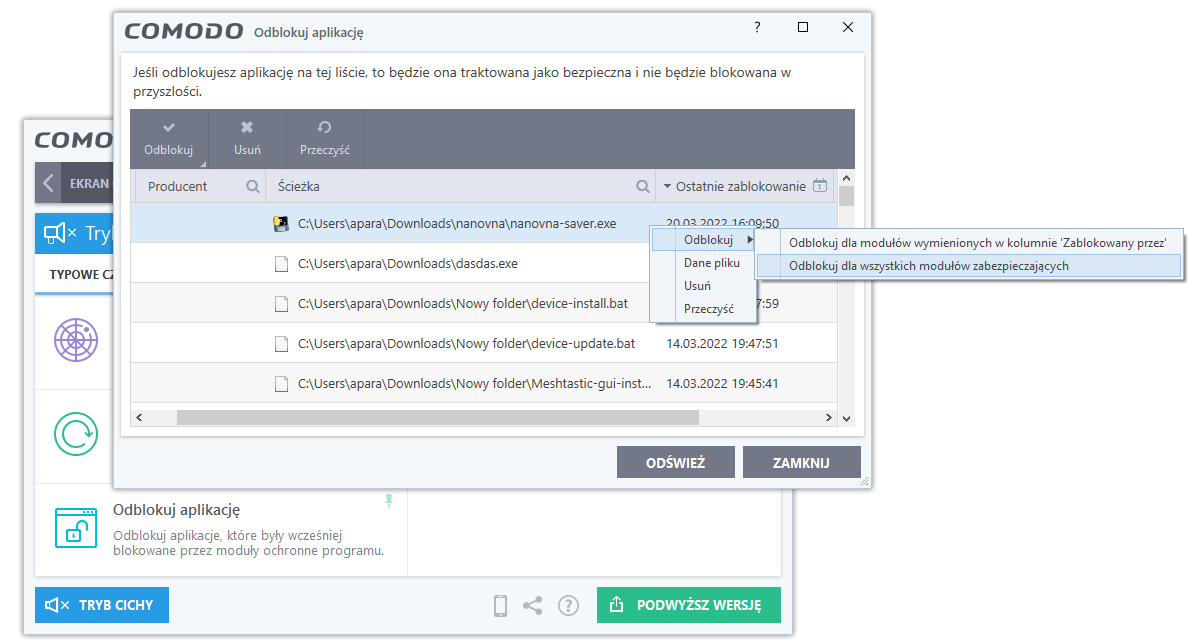Image resolution: width=1195 pixels, height=643 pixels.
Task: Click the Przeczyść toolbar button
Action: click(x=325, y=139)
